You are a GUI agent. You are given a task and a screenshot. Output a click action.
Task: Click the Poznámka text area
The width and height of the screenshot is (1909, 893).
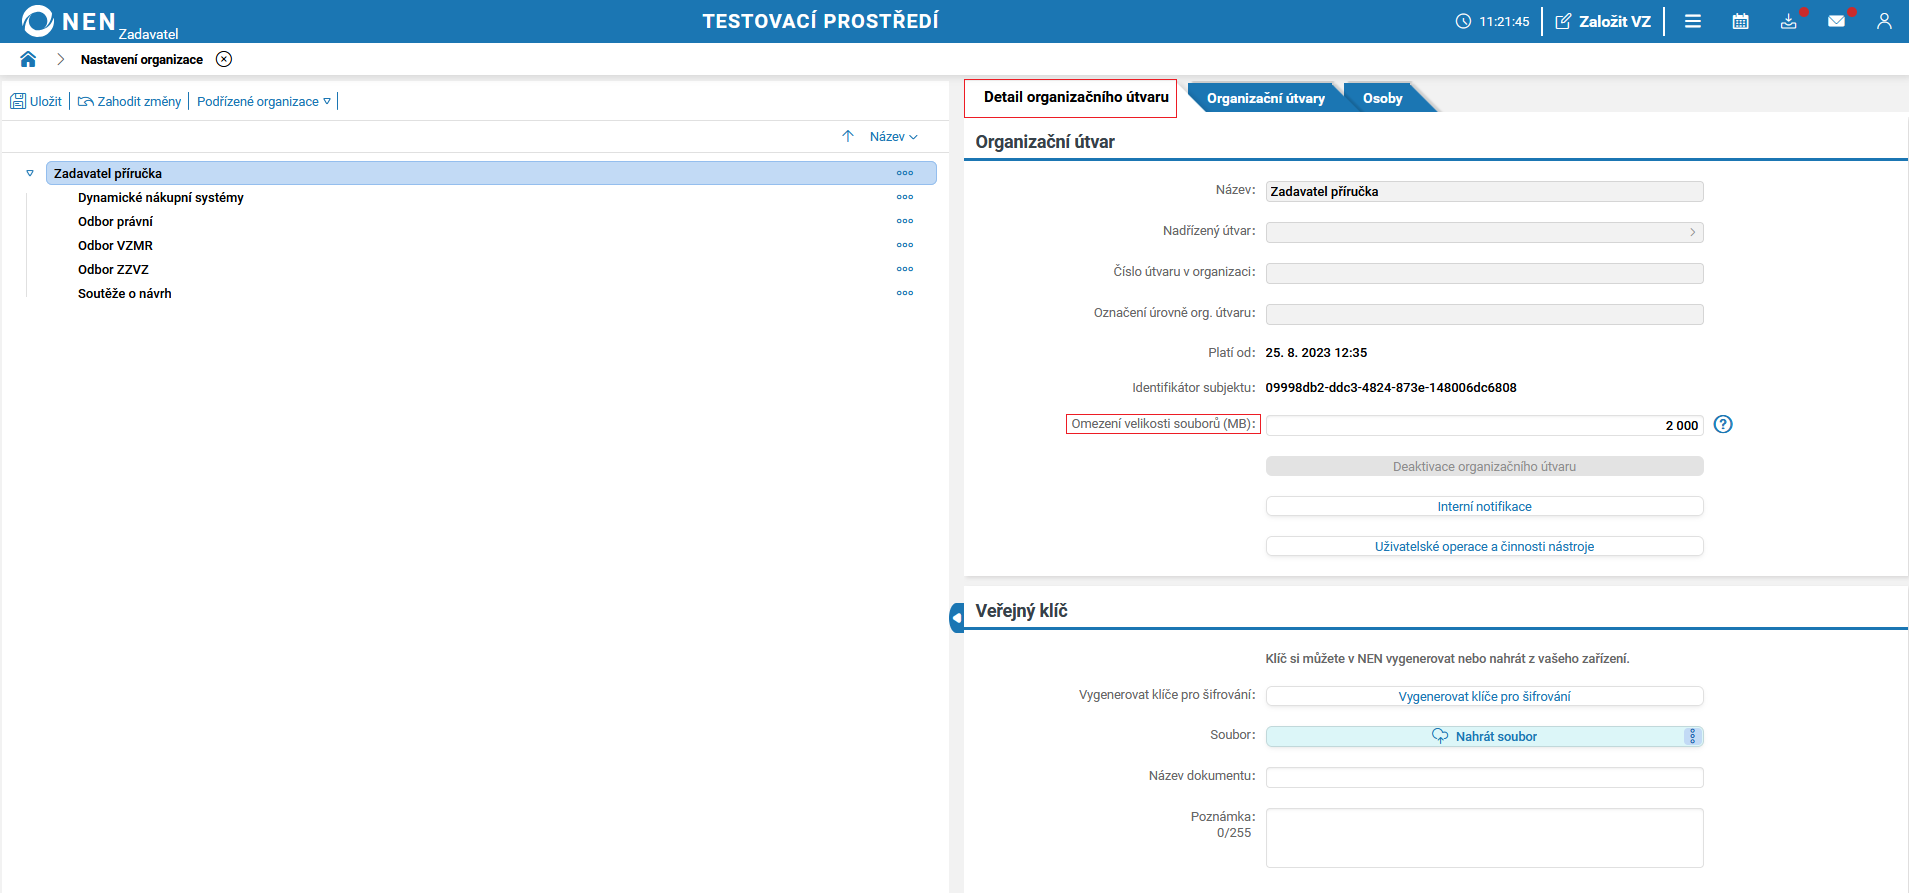[1484, 838]
